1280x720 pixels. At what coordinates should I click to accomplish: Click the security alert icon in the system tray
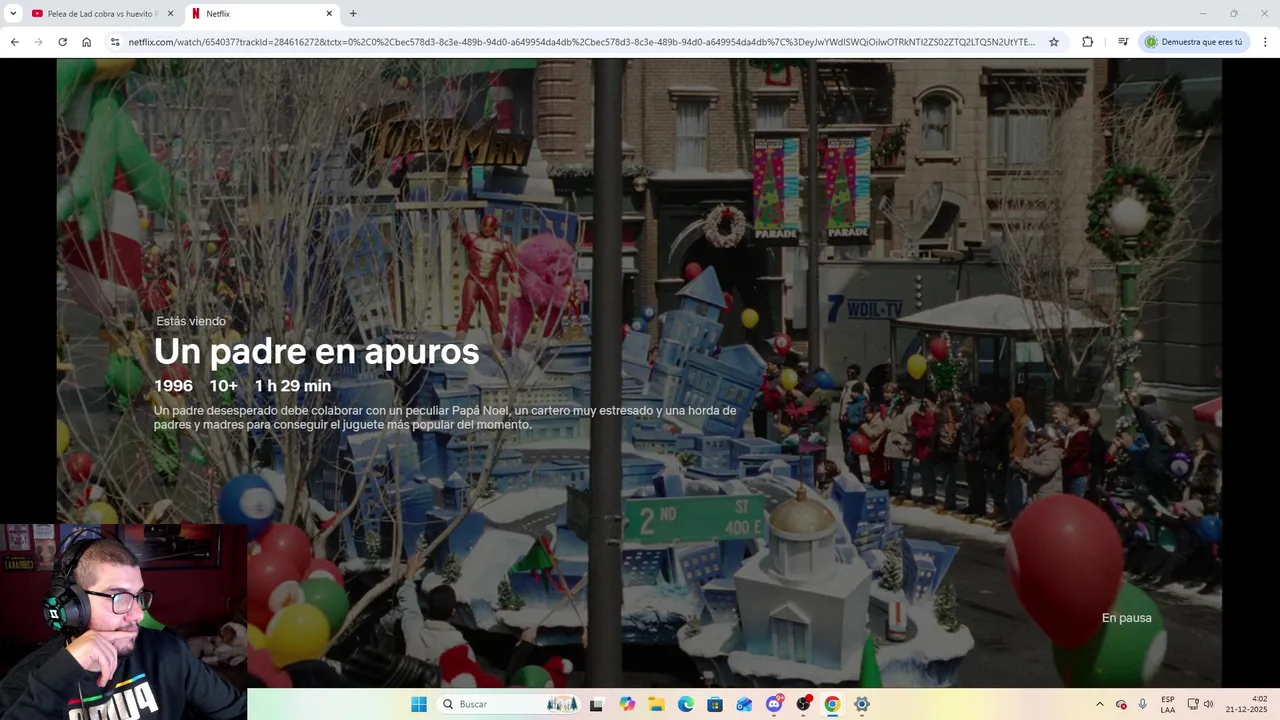pyautogui.click(x=1121, y=704)
